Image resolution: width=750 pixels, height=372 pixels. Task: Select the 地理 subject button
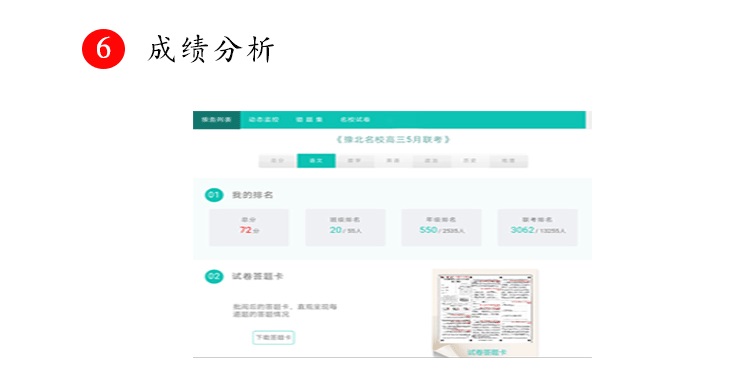[508, 161]
